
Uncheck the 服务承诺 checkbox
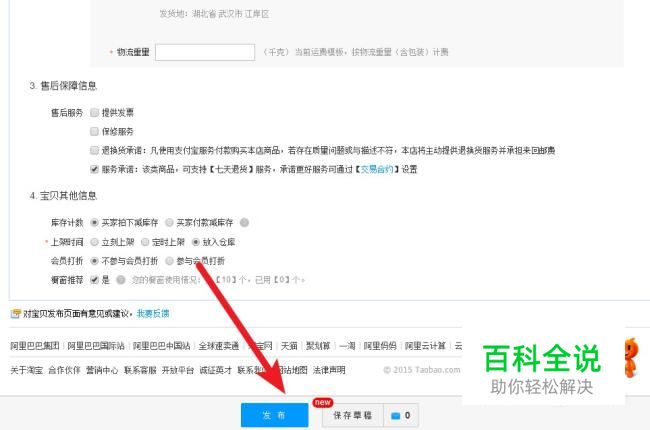(95, 169)
